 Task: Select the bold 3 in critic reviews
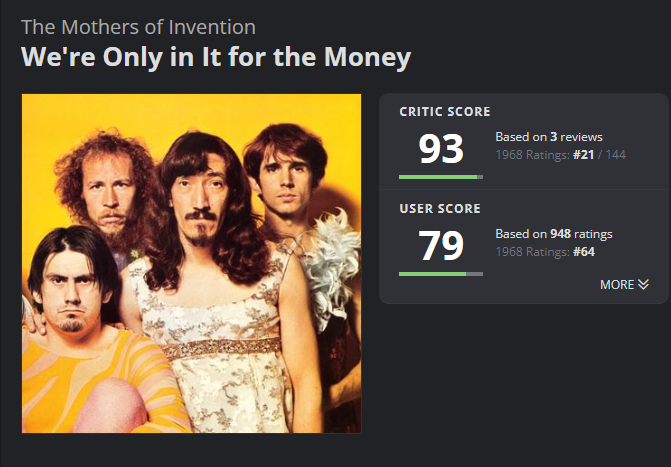tap(553, 137)
